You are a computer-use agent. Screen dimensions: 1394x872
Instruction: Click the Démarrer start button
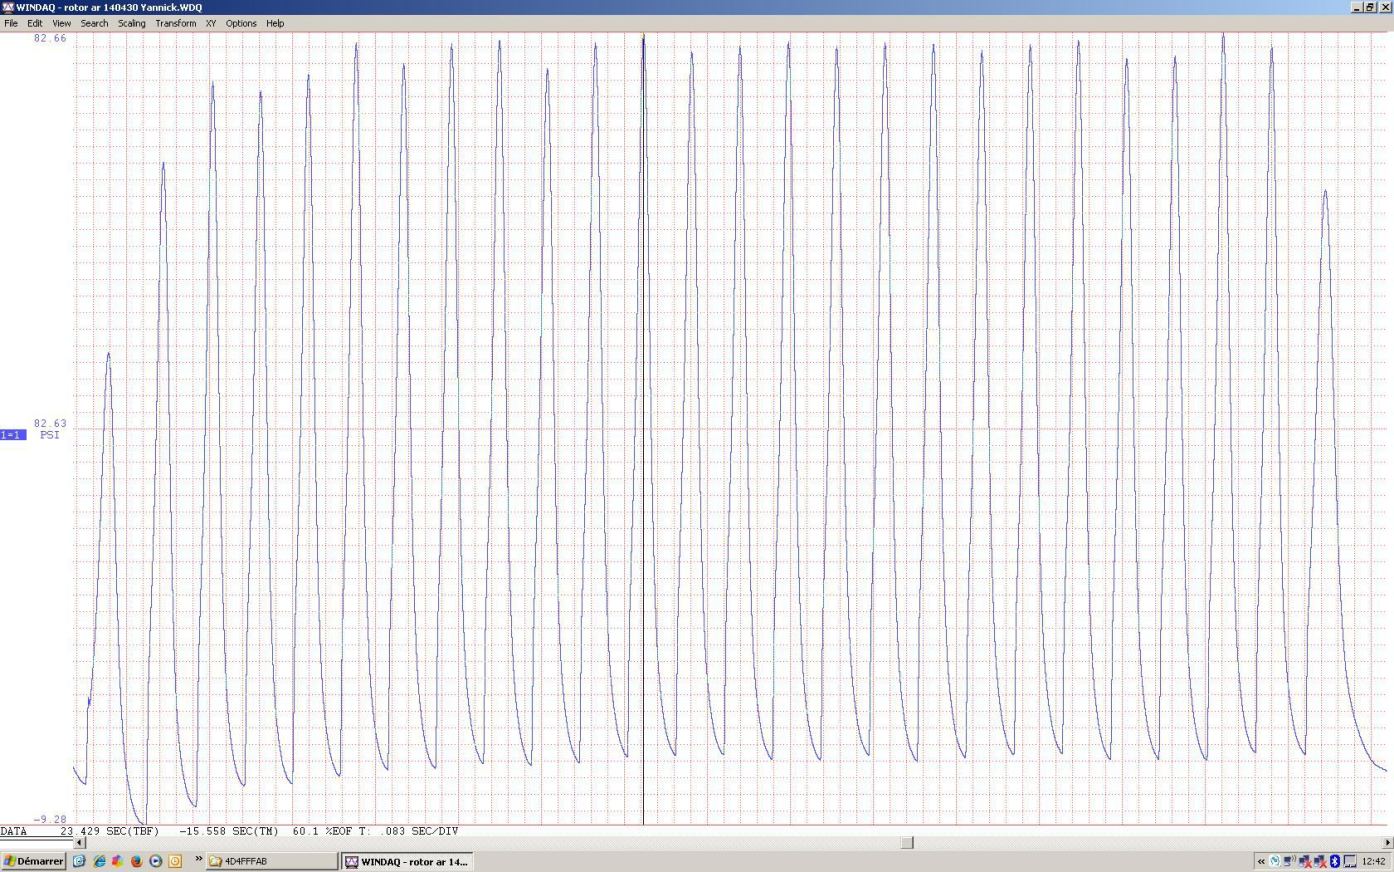point(33,861)
